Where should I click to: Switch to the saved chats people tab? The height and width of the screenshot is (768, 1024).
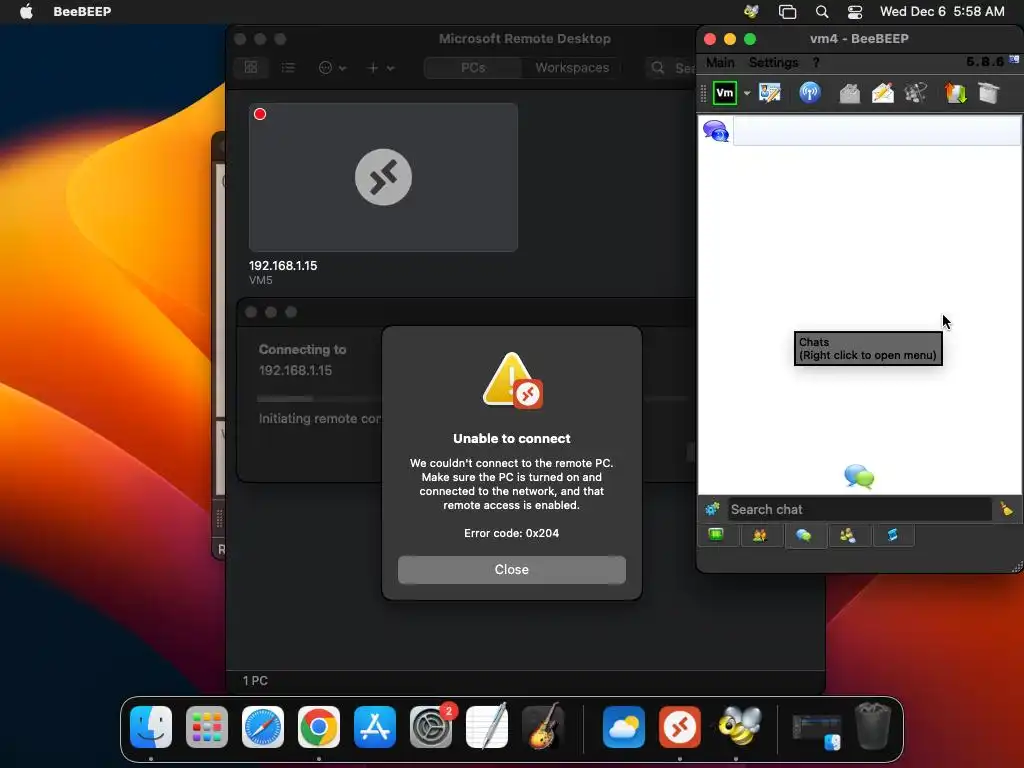[x=848, y=536]
